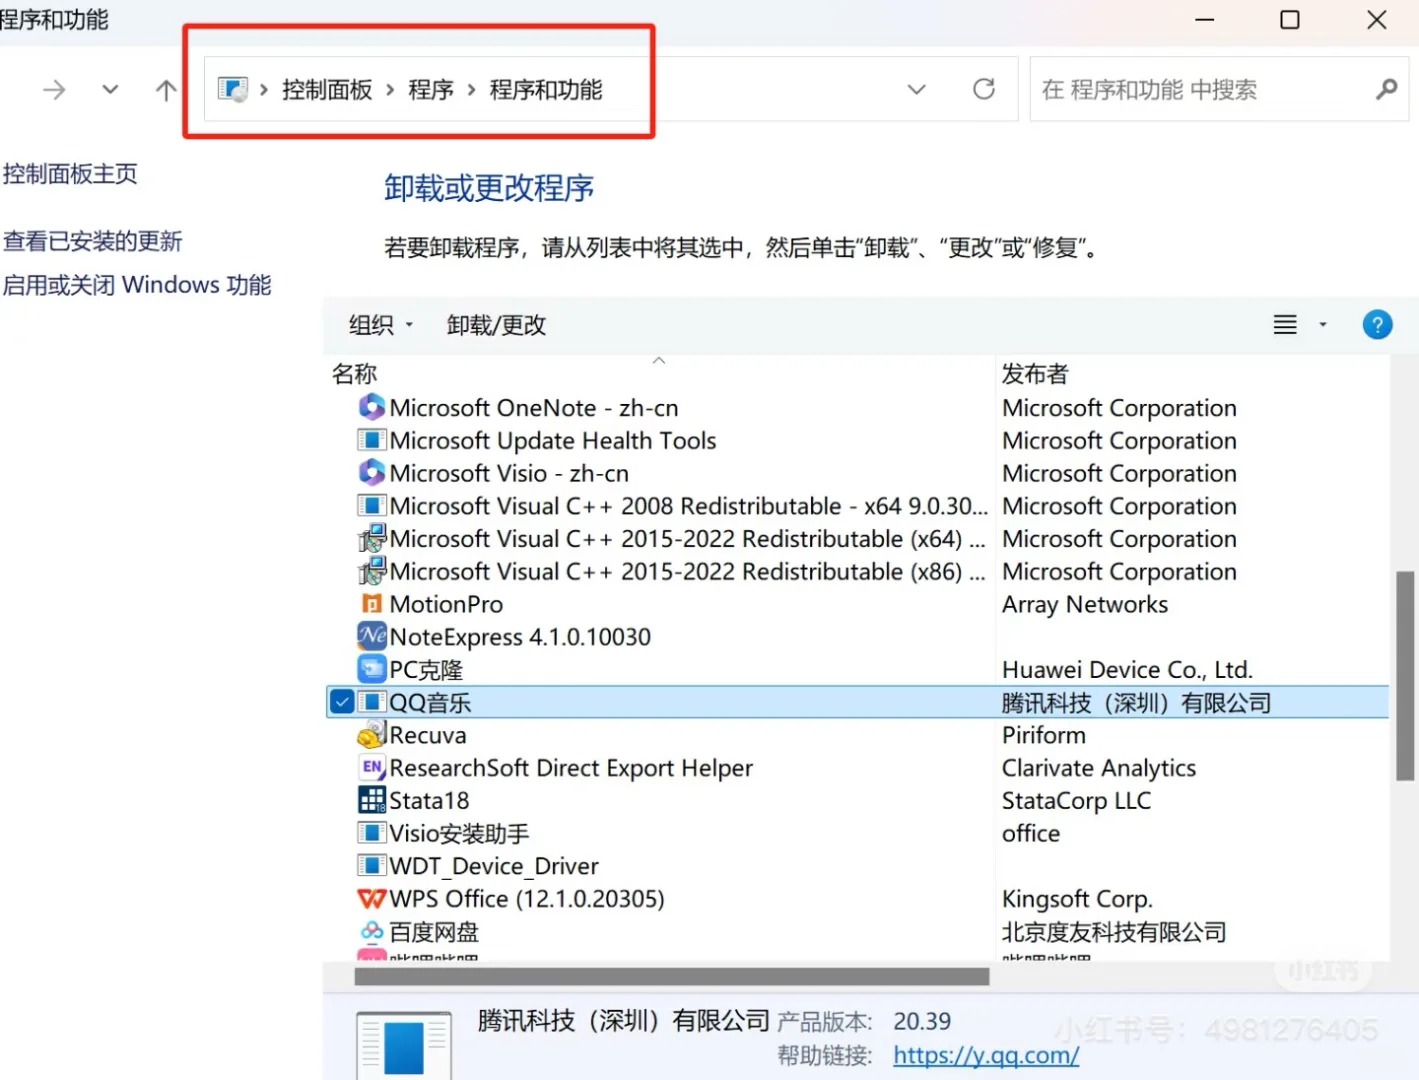Navigate to 程序 in the breadcrumb
Screen dimensions: 1419x1080
pos(430,89)
